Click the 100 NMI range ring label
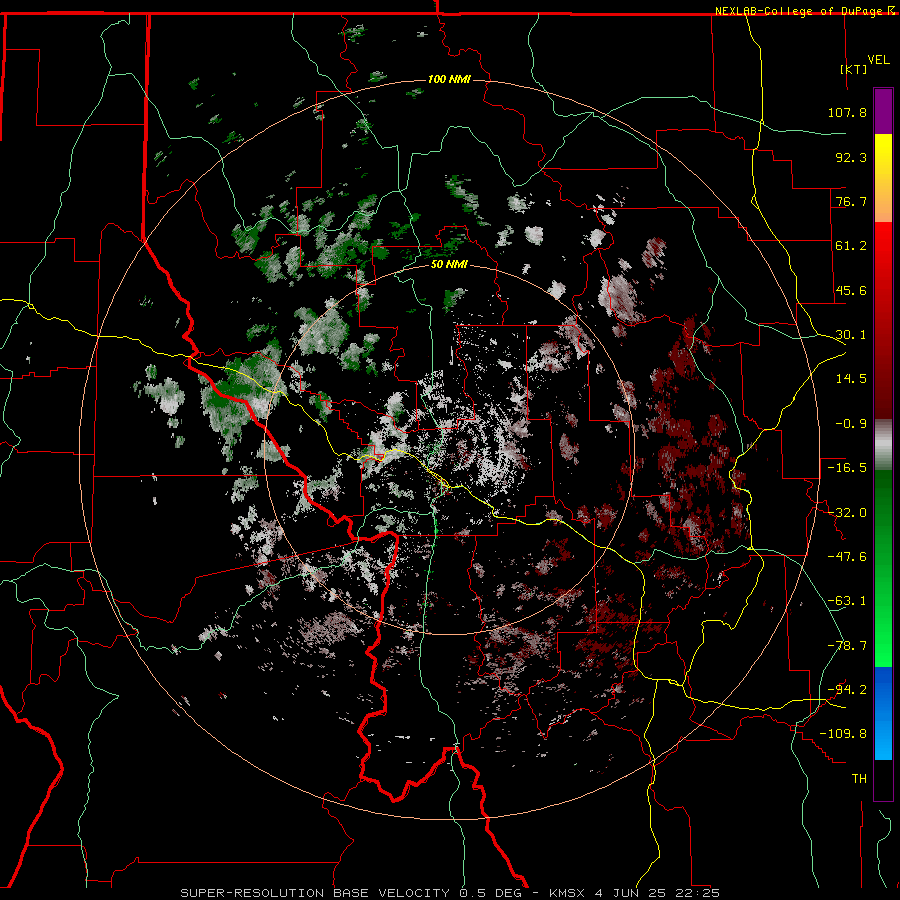Viewport: 900px width, 900px height. point(449,79)
